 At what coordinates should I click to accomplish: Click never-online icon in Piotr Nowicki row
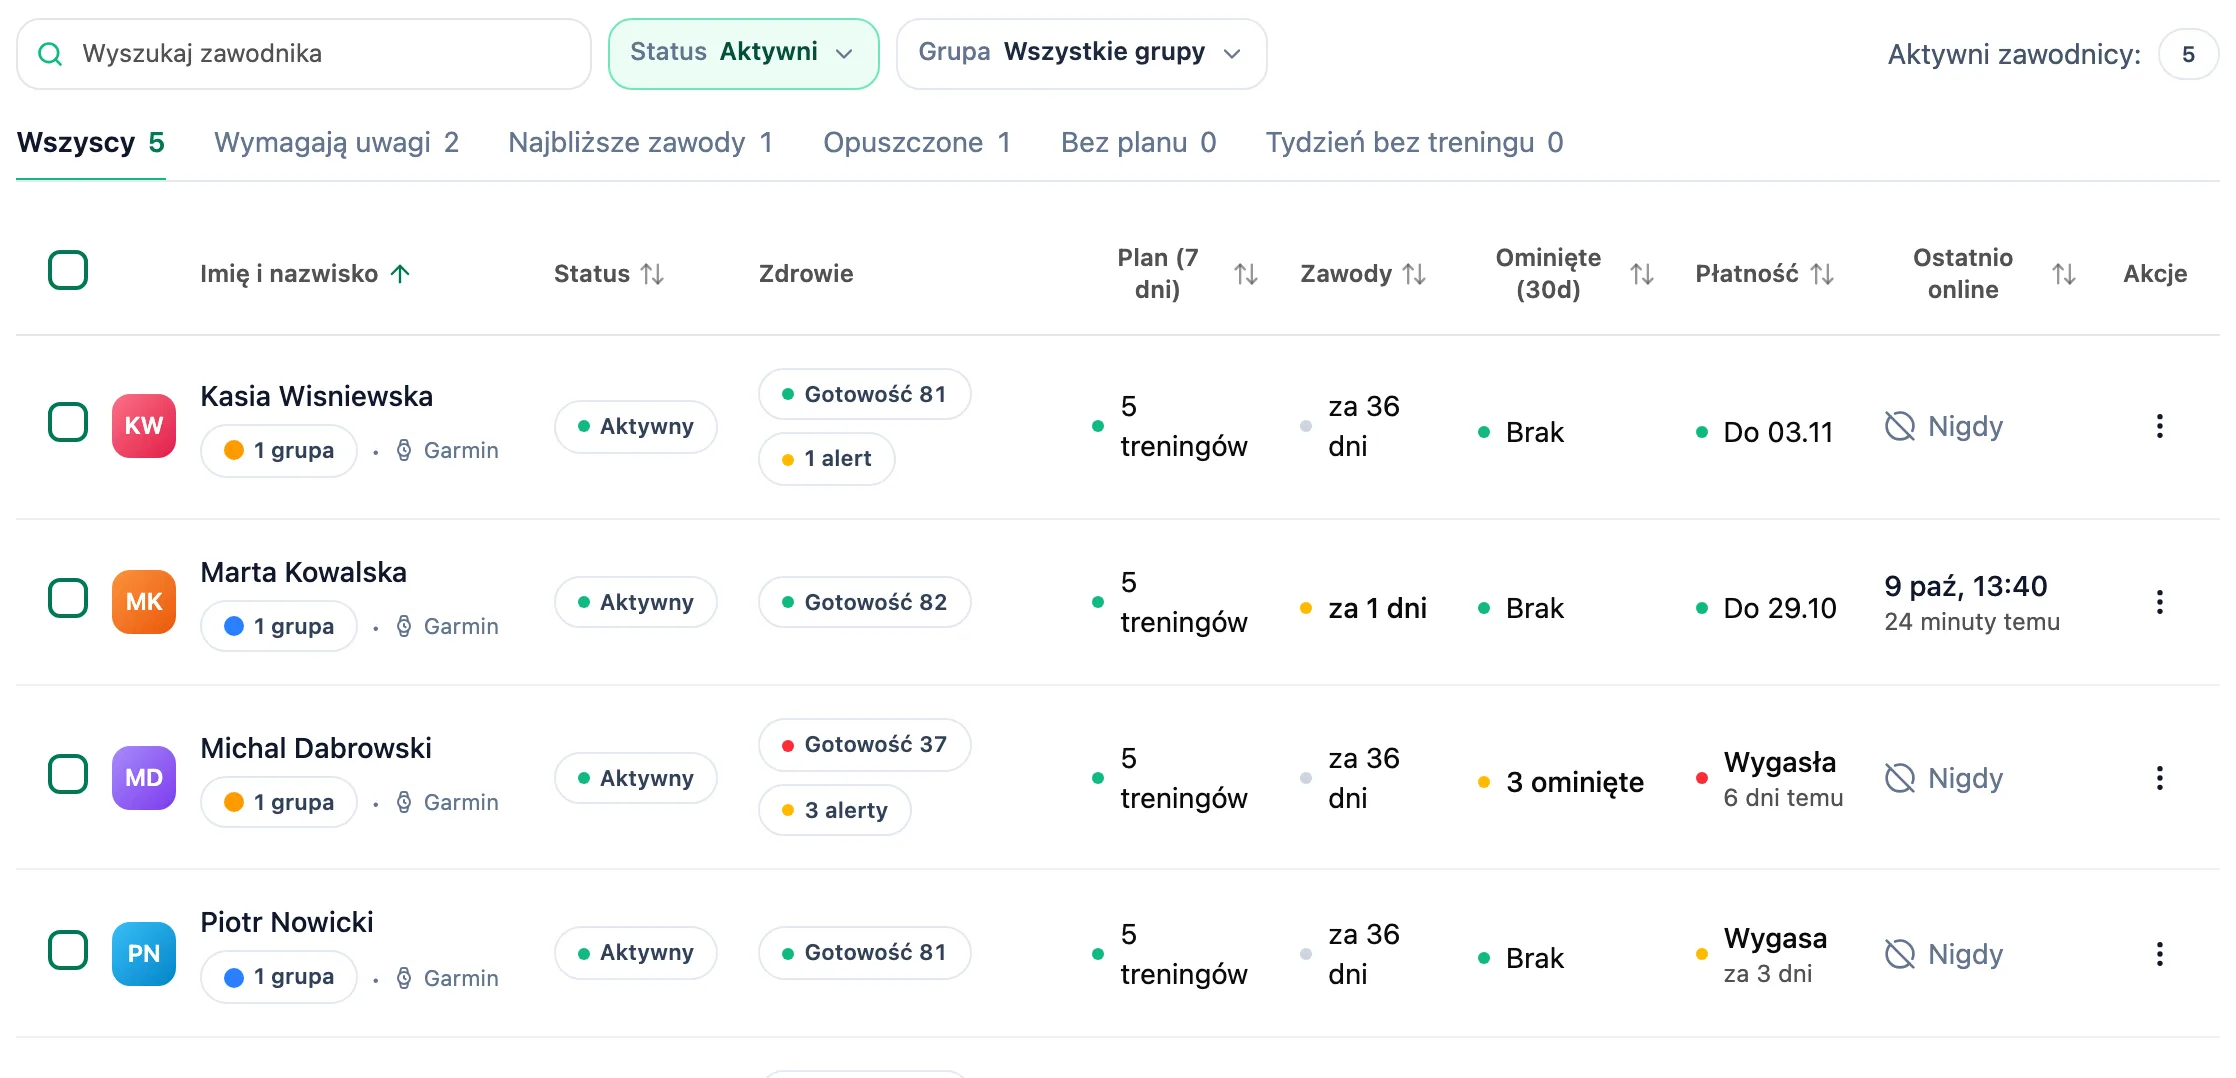tap(1899, 954)
